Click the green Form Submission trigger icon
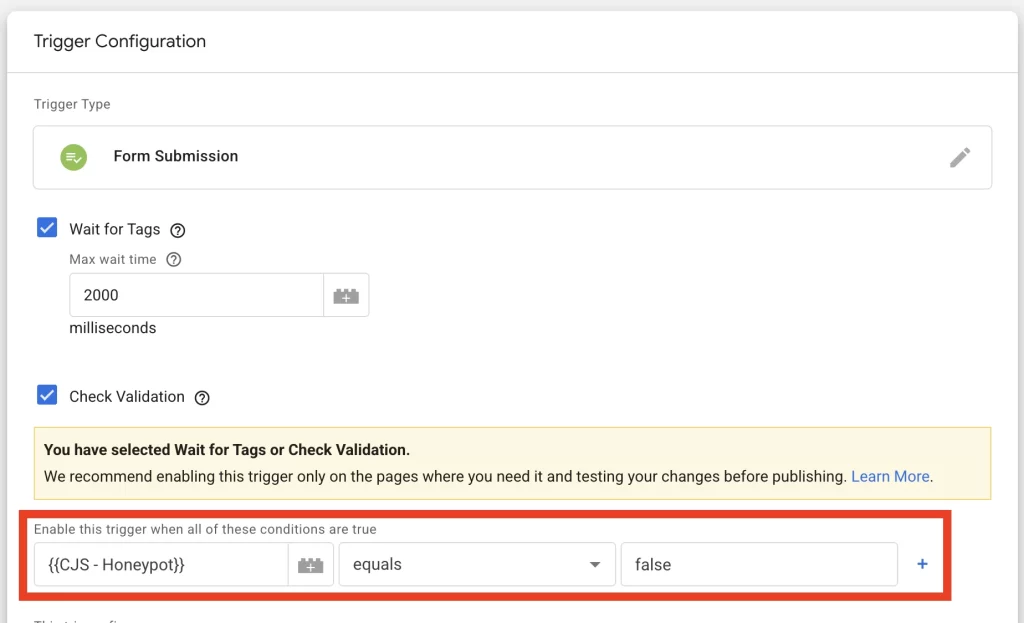 (73, 157)
